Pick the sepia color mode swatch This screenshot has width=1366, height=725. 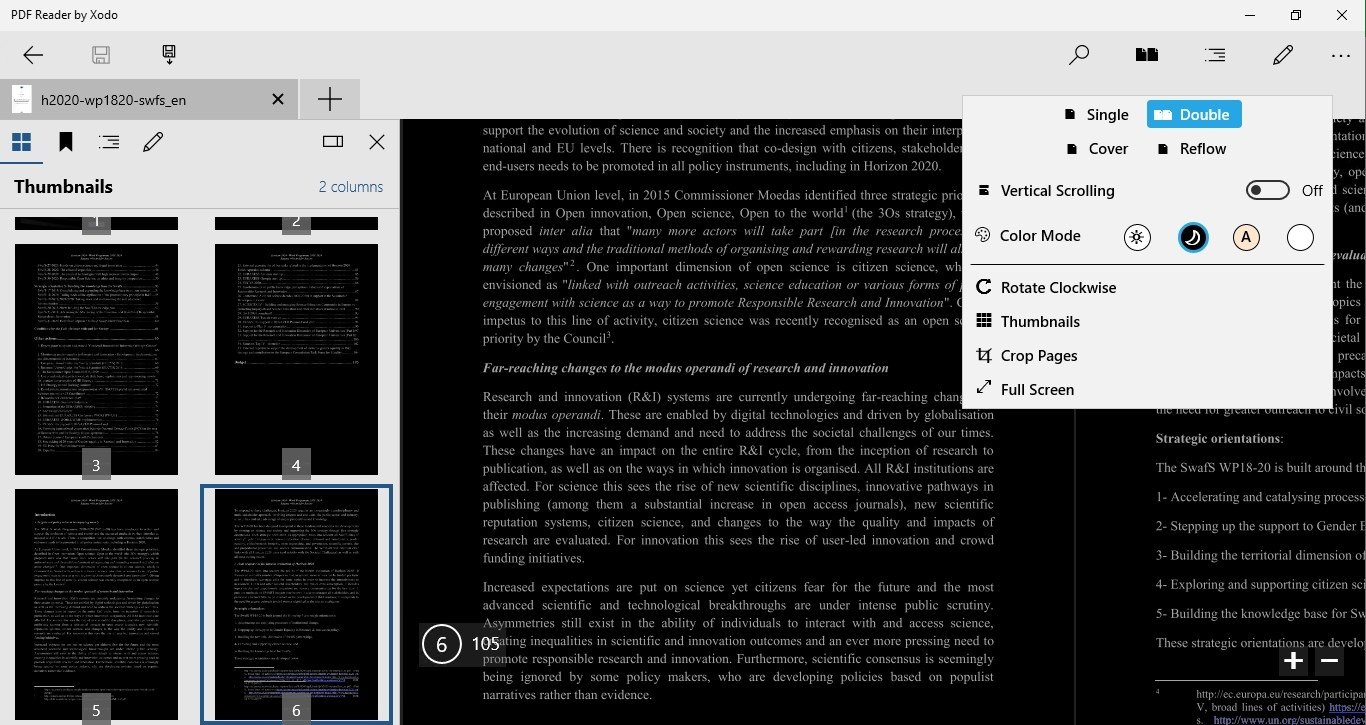click(x=1245, y=237)
